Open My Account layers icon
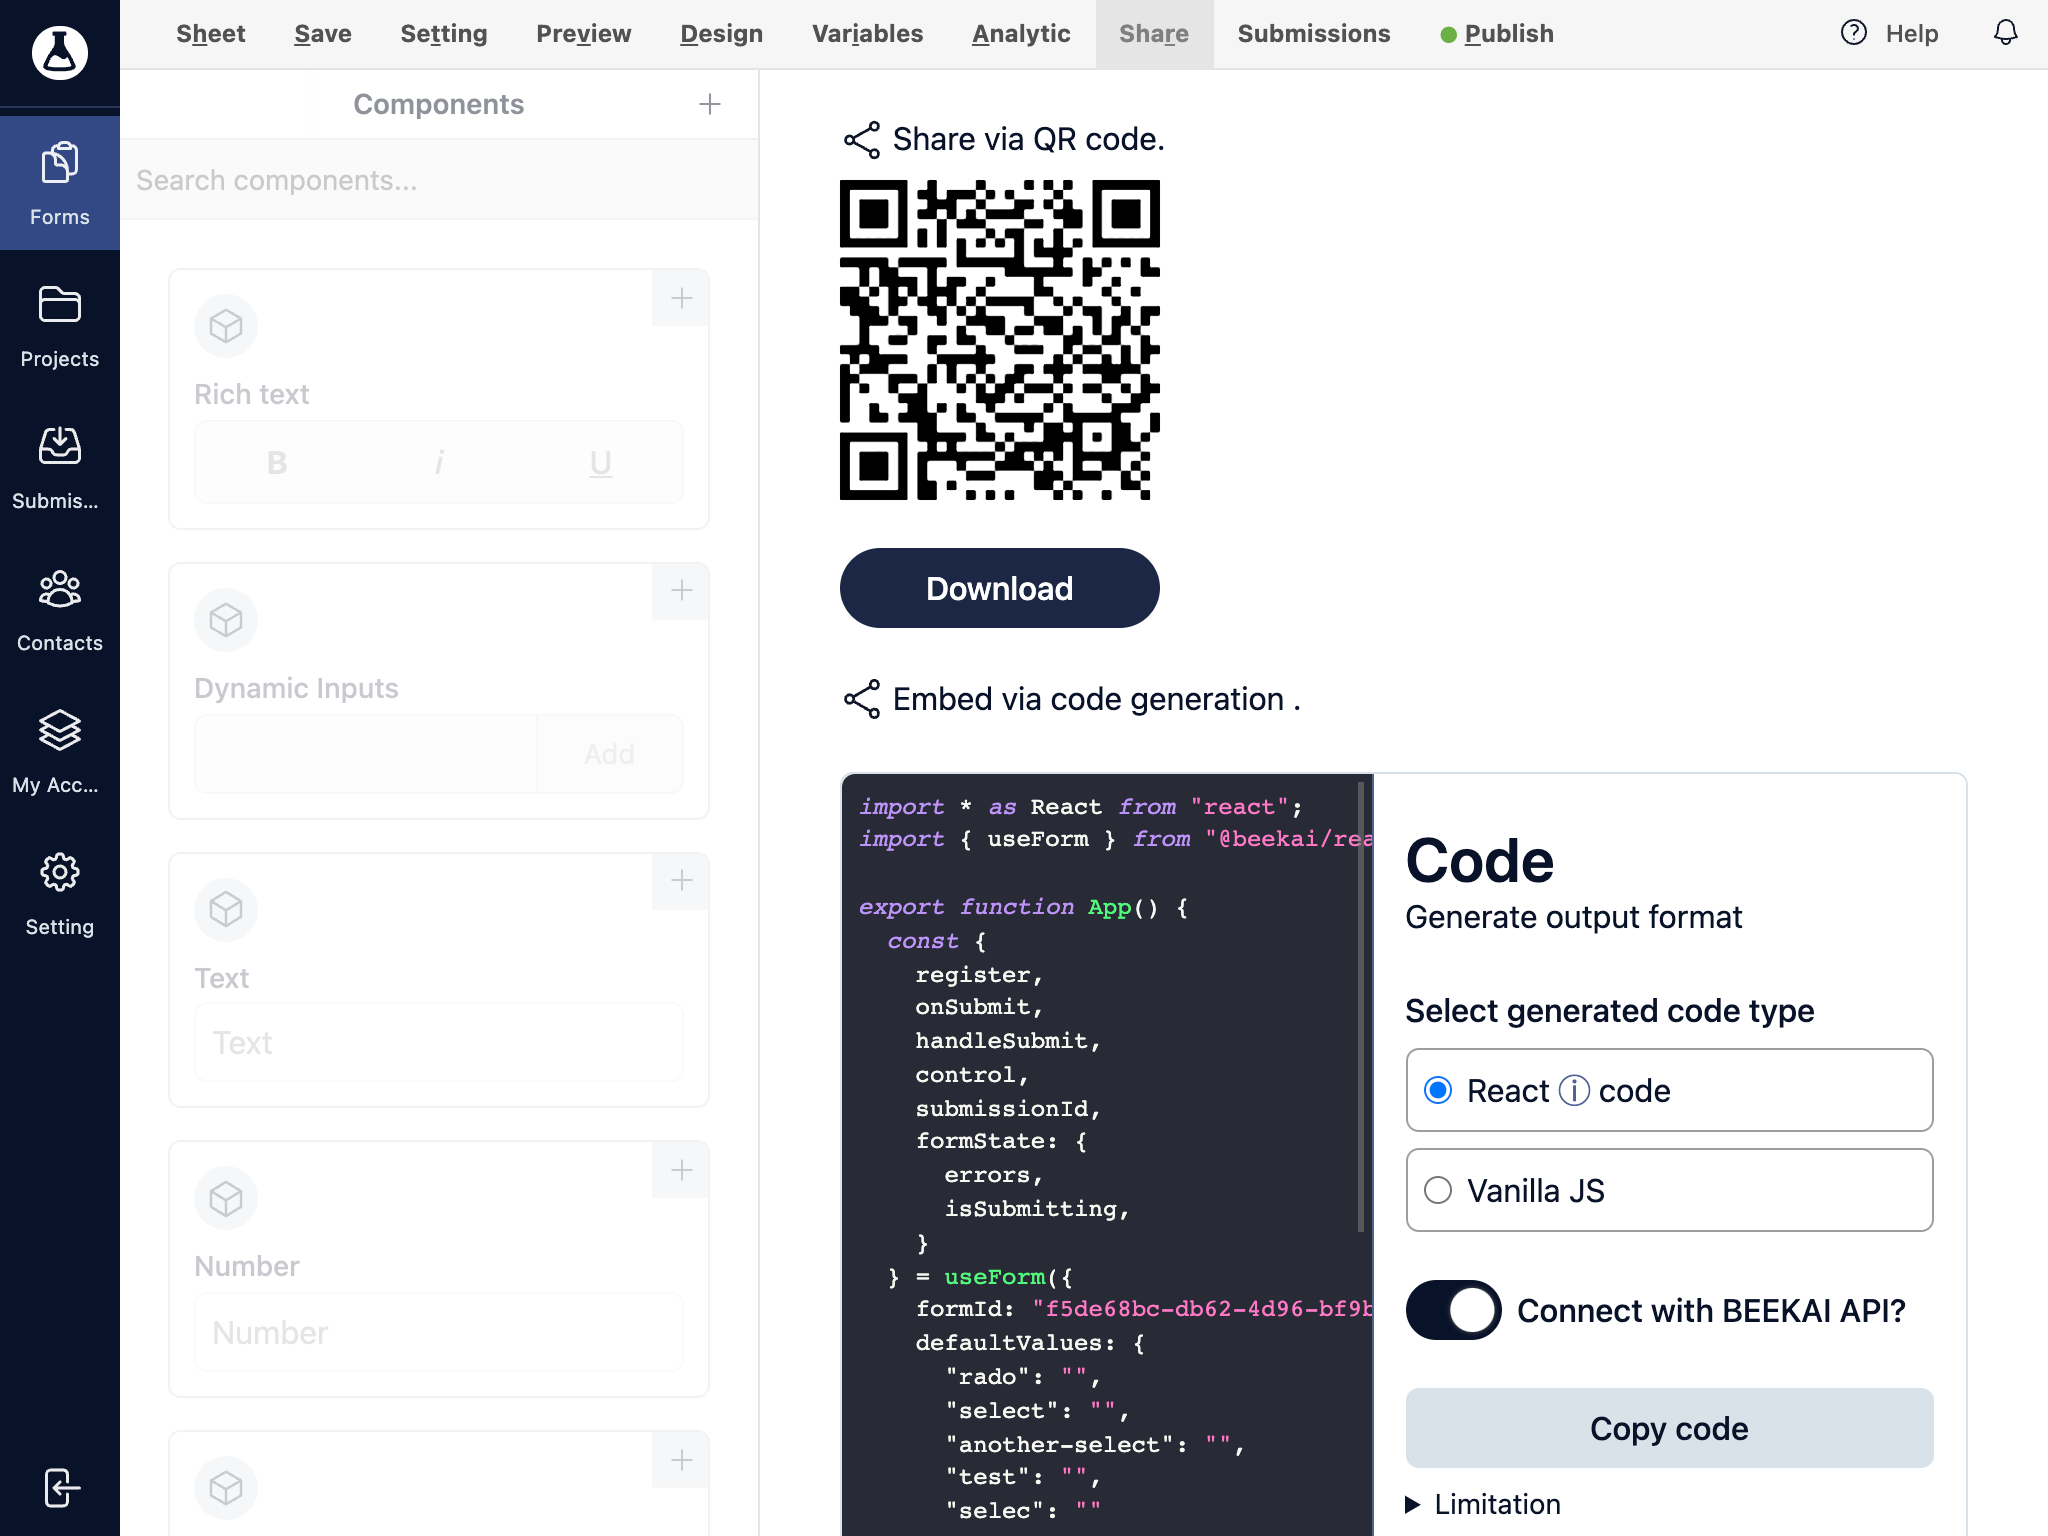The width and height of the screenshot is (2048, 1536). point(60,730)
